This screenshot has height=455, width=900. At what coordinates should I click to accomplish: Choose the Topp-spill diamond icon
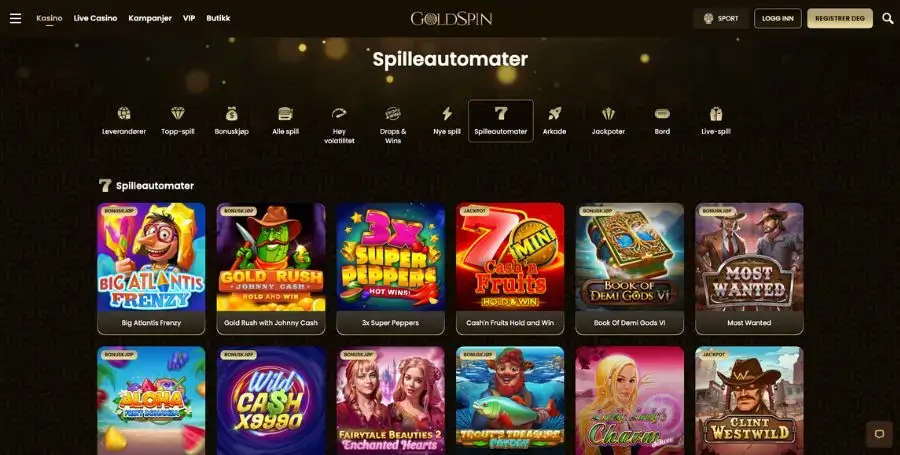(178, 114)
